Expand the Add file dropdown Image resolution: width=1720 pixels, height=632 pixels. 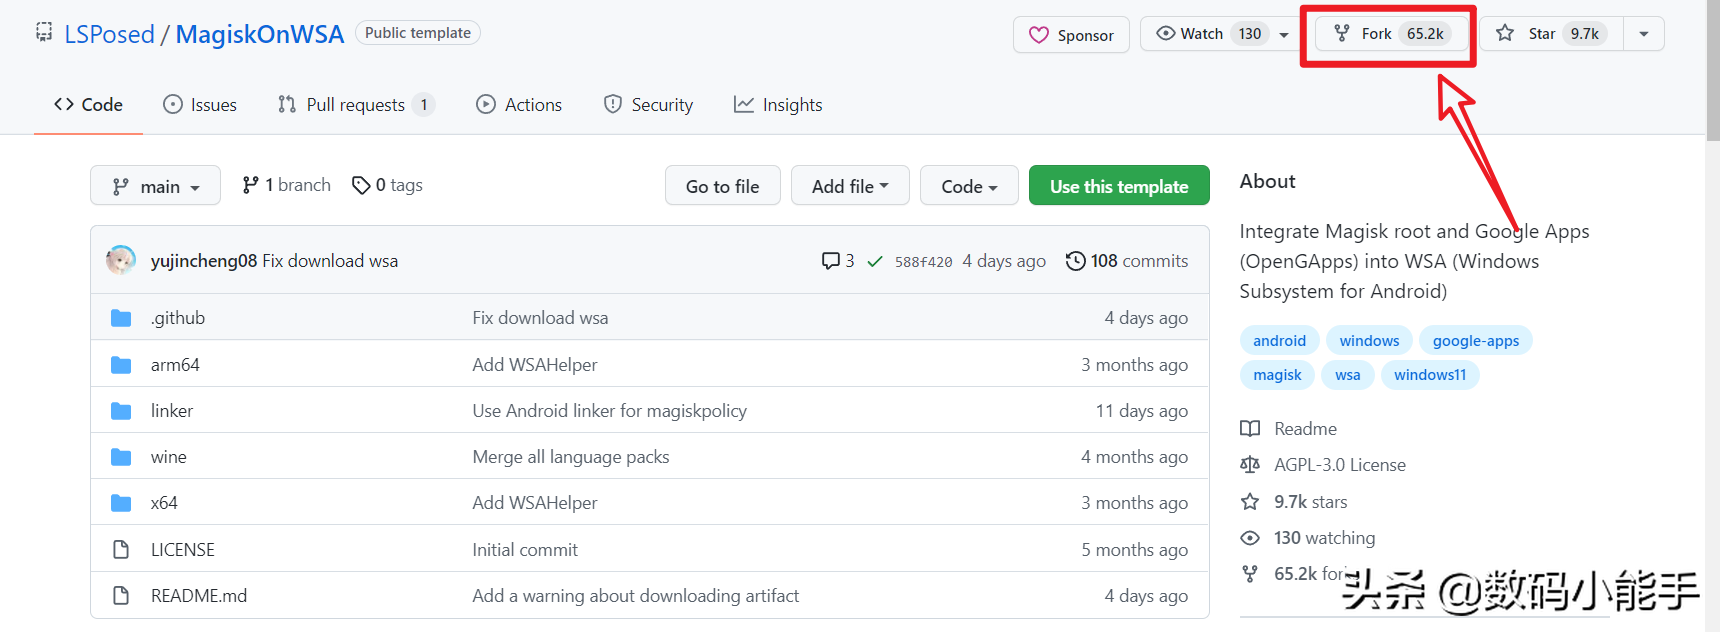(850, 186)
